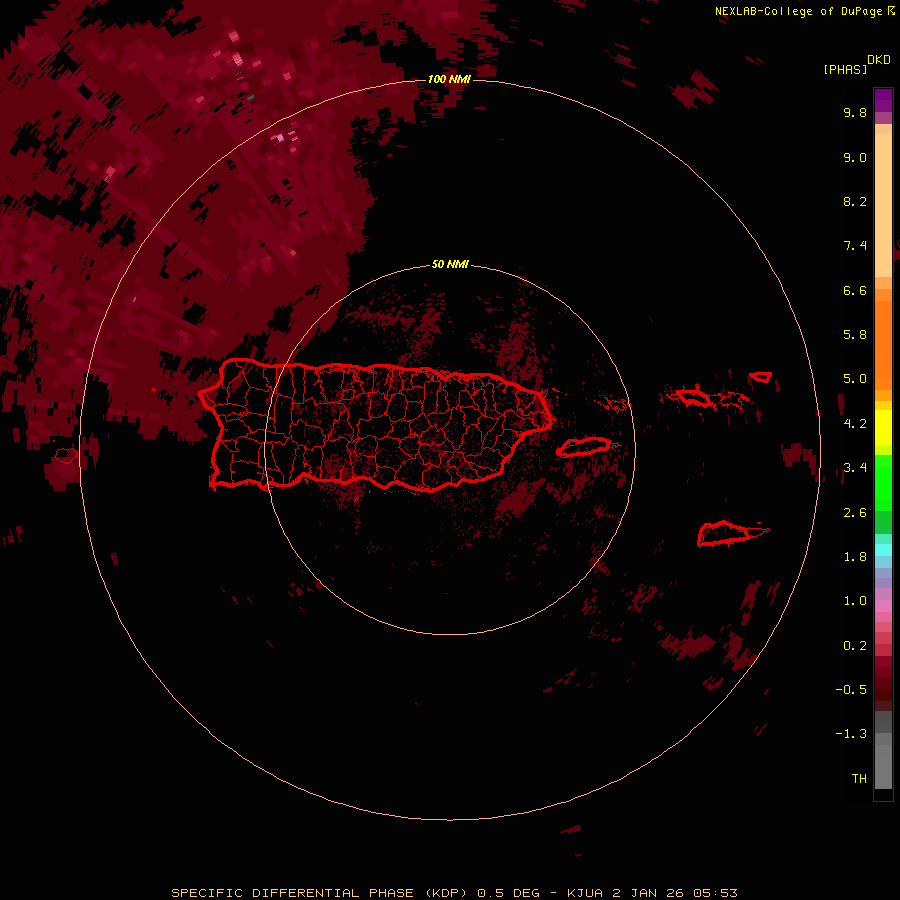Click the DKD product code label
This screenshot has height=900, width=900.
click(x=878, y=60)
